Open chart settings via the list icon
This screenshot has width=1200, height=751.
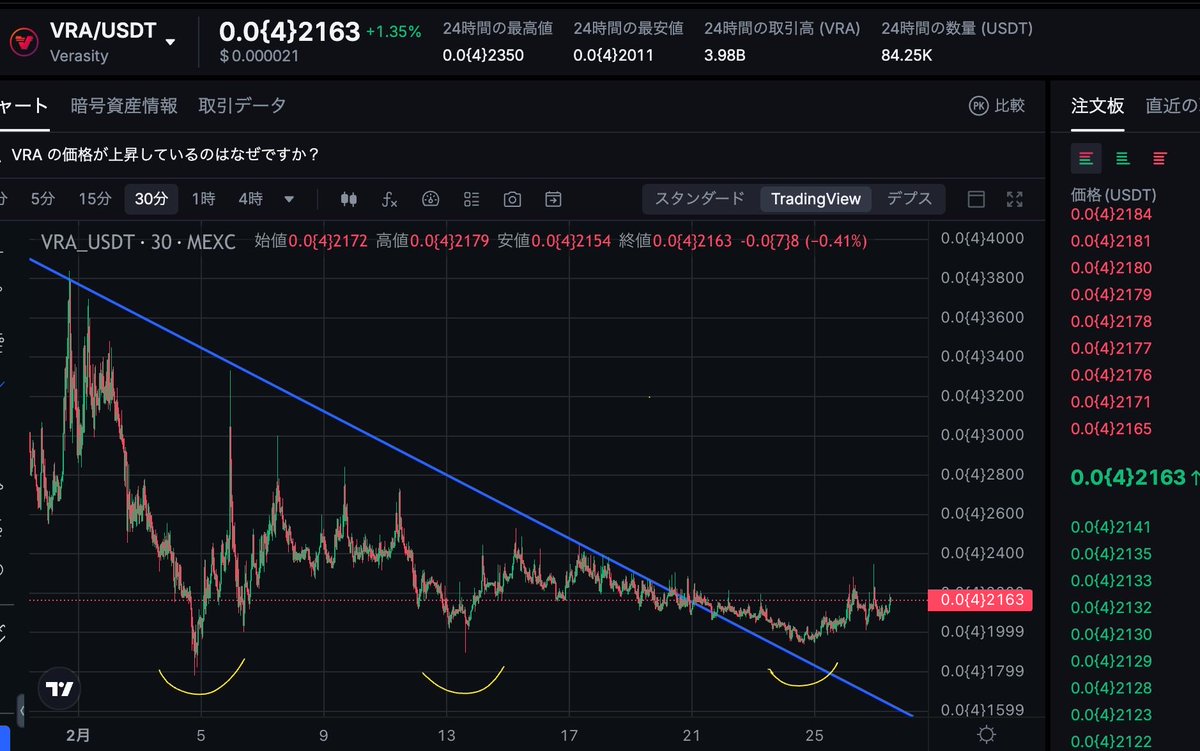click(471, 199)
